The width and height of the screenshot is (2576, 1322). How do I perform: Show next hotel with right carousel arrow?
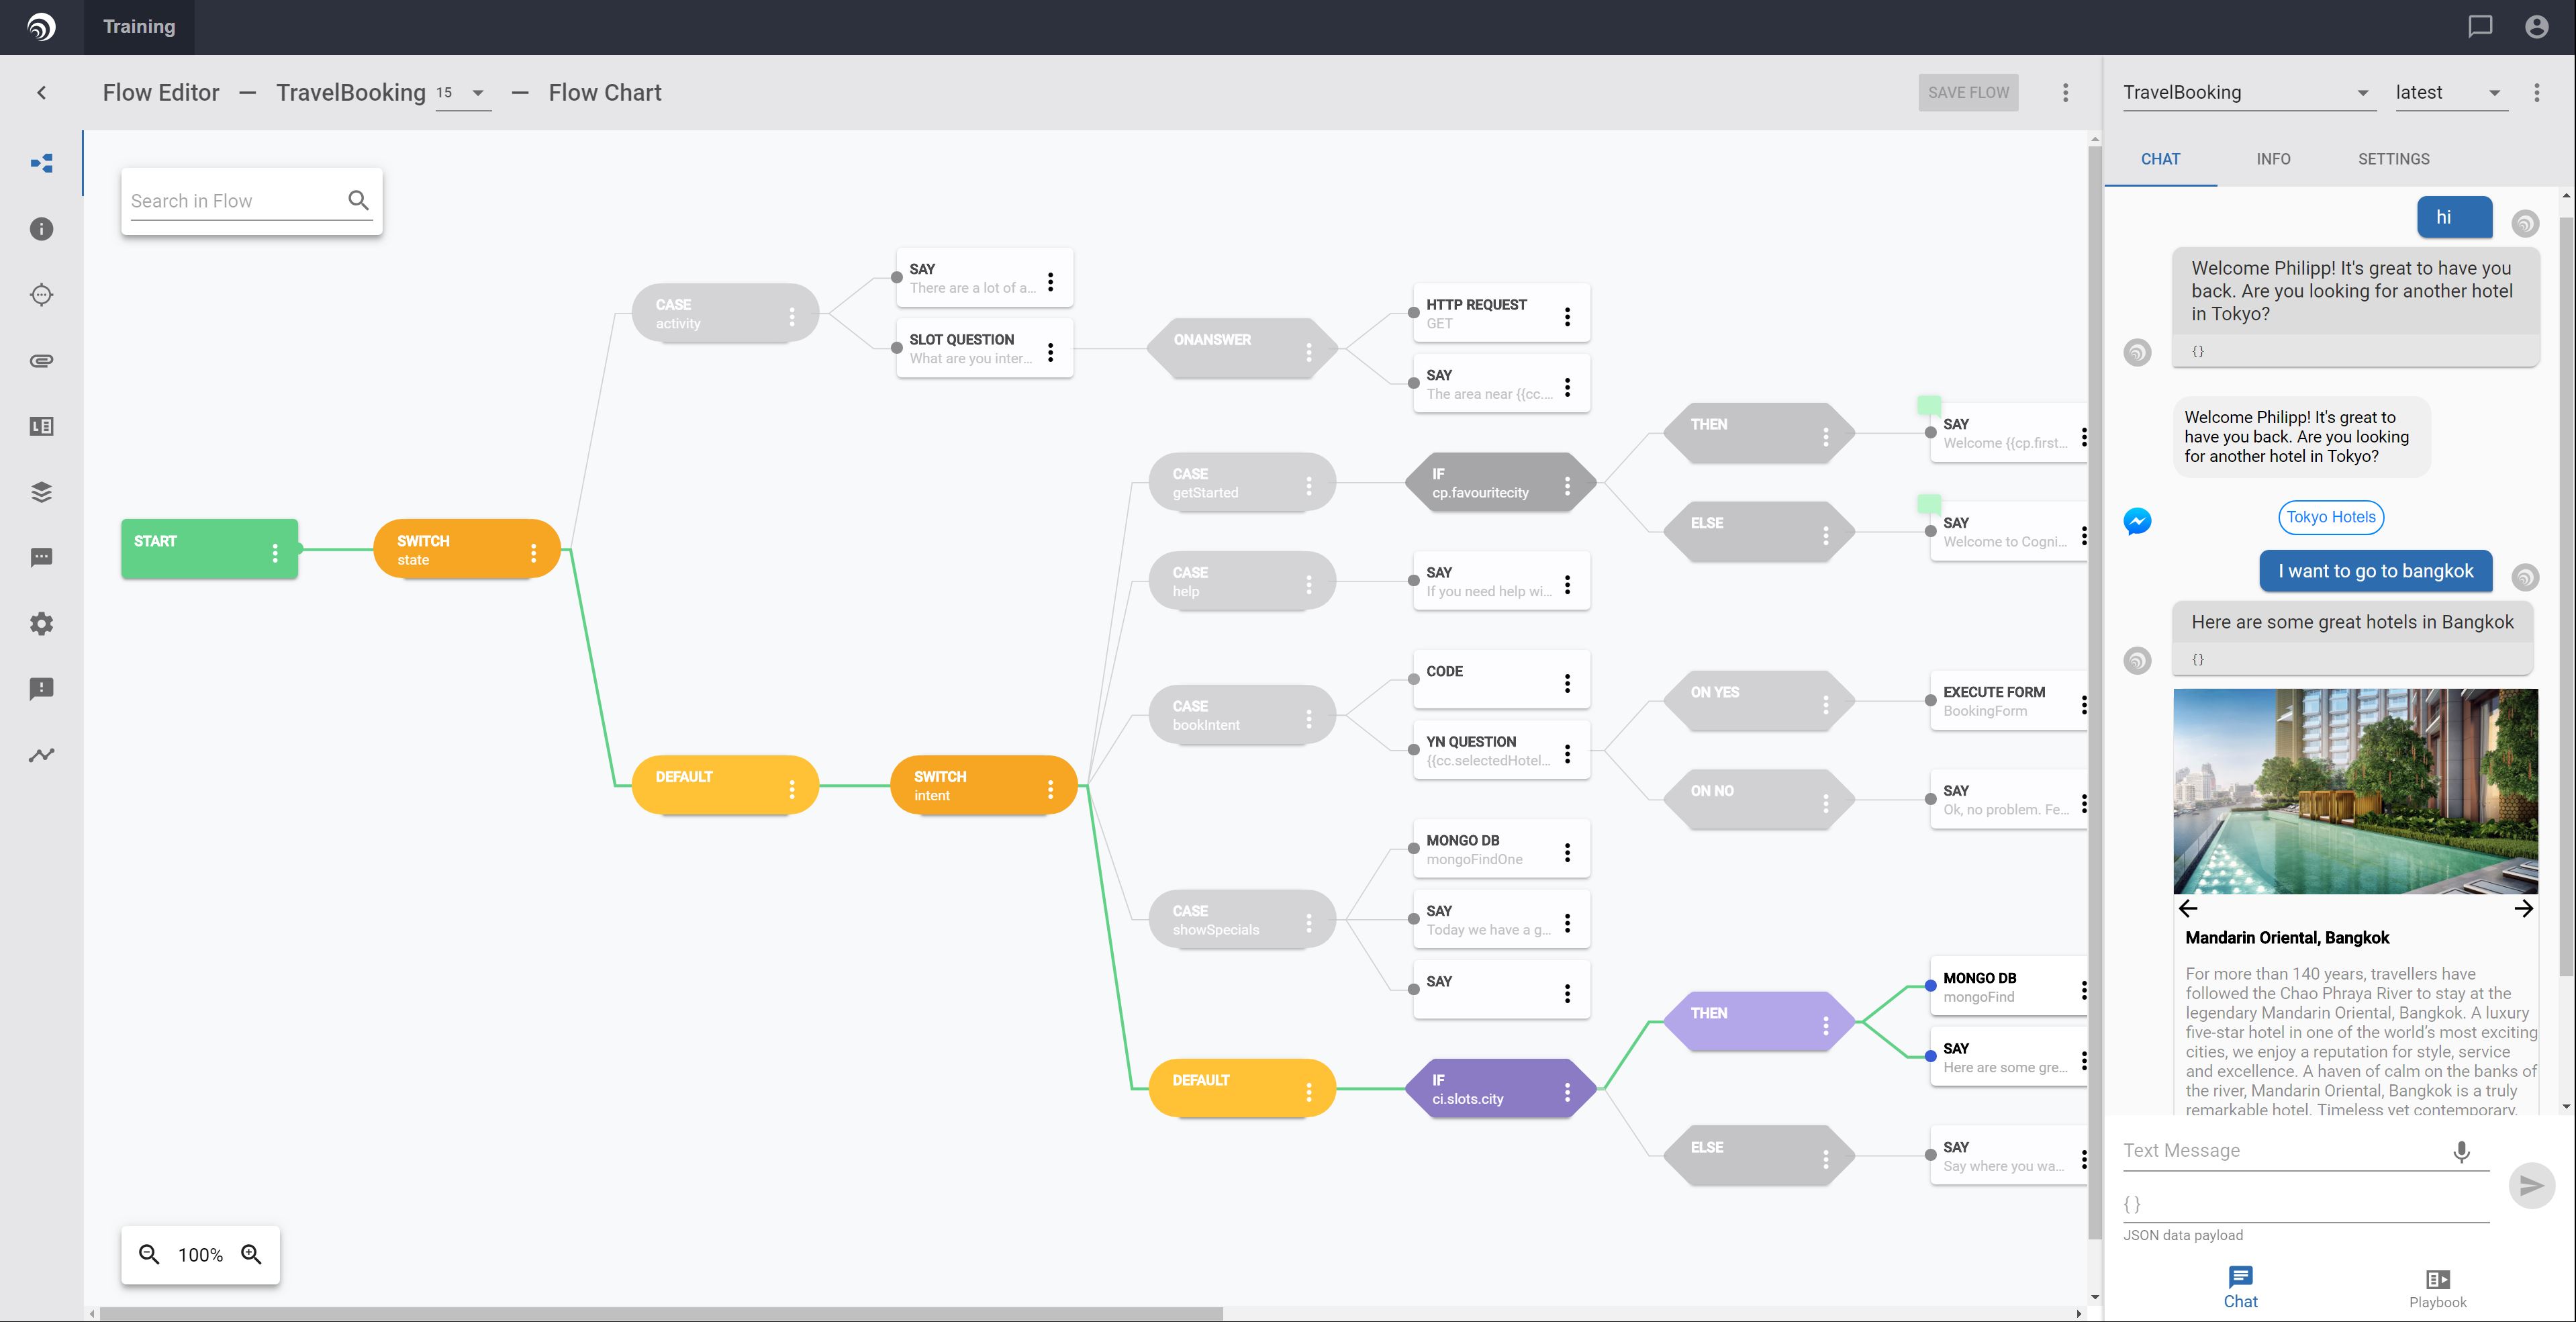[x=2523, y=908]
